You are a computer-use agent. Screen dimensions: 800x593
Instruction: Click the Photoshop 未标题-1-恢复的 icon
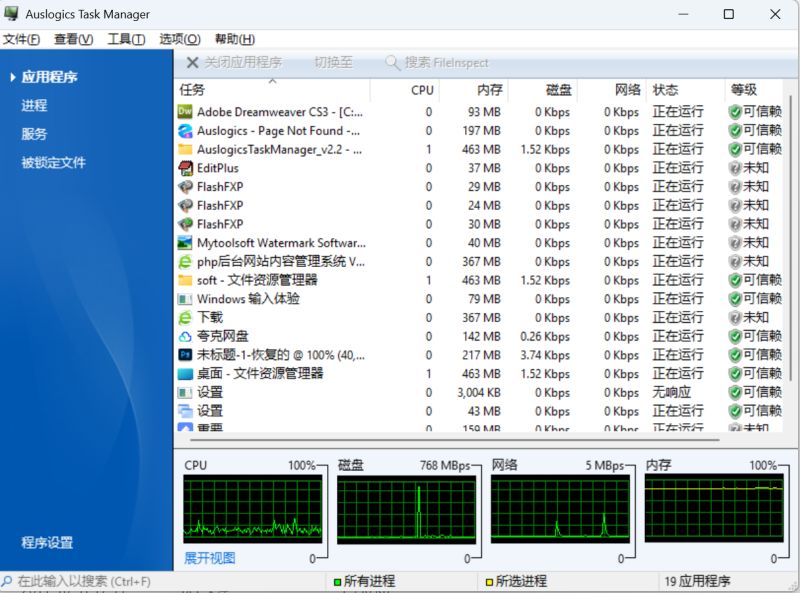(x=185, y=355)
